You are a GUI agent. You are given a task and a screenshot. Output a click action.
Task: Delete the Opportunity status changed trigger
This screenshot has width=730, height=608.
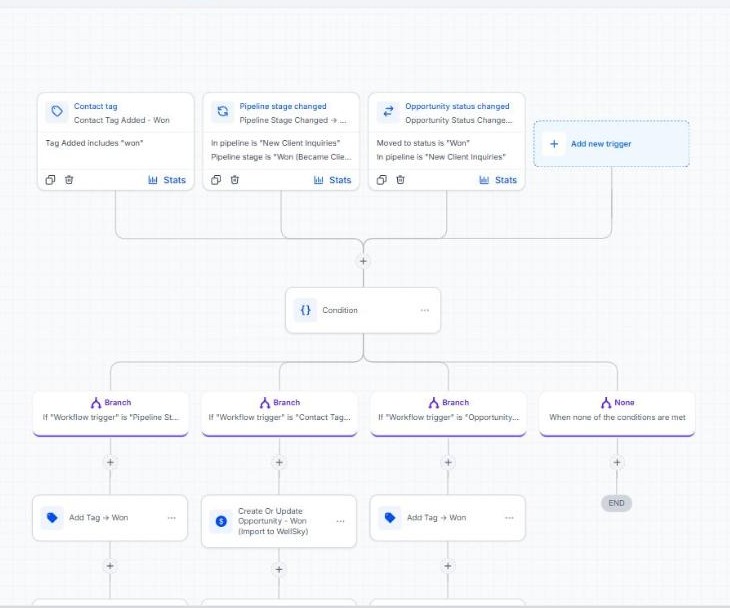(x=400, y=180)
